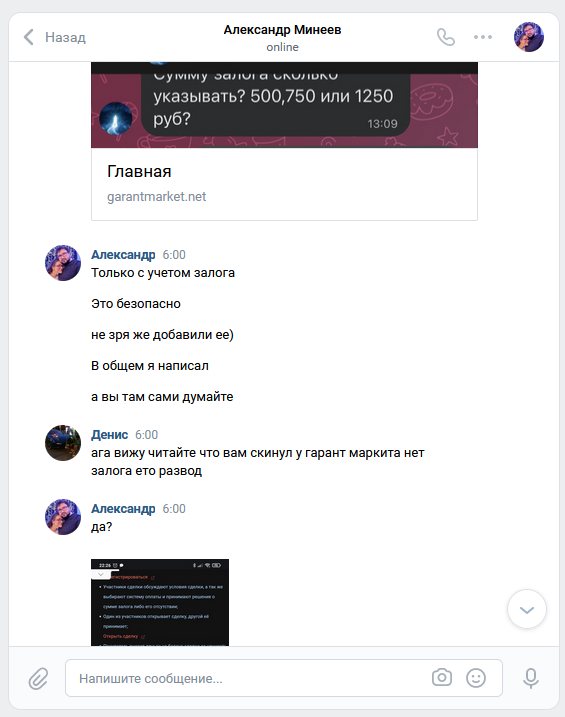The height and width of the screenshot is (717, 565).
Task: Open chat title Александр Минеев
Action: click(282, 30)
